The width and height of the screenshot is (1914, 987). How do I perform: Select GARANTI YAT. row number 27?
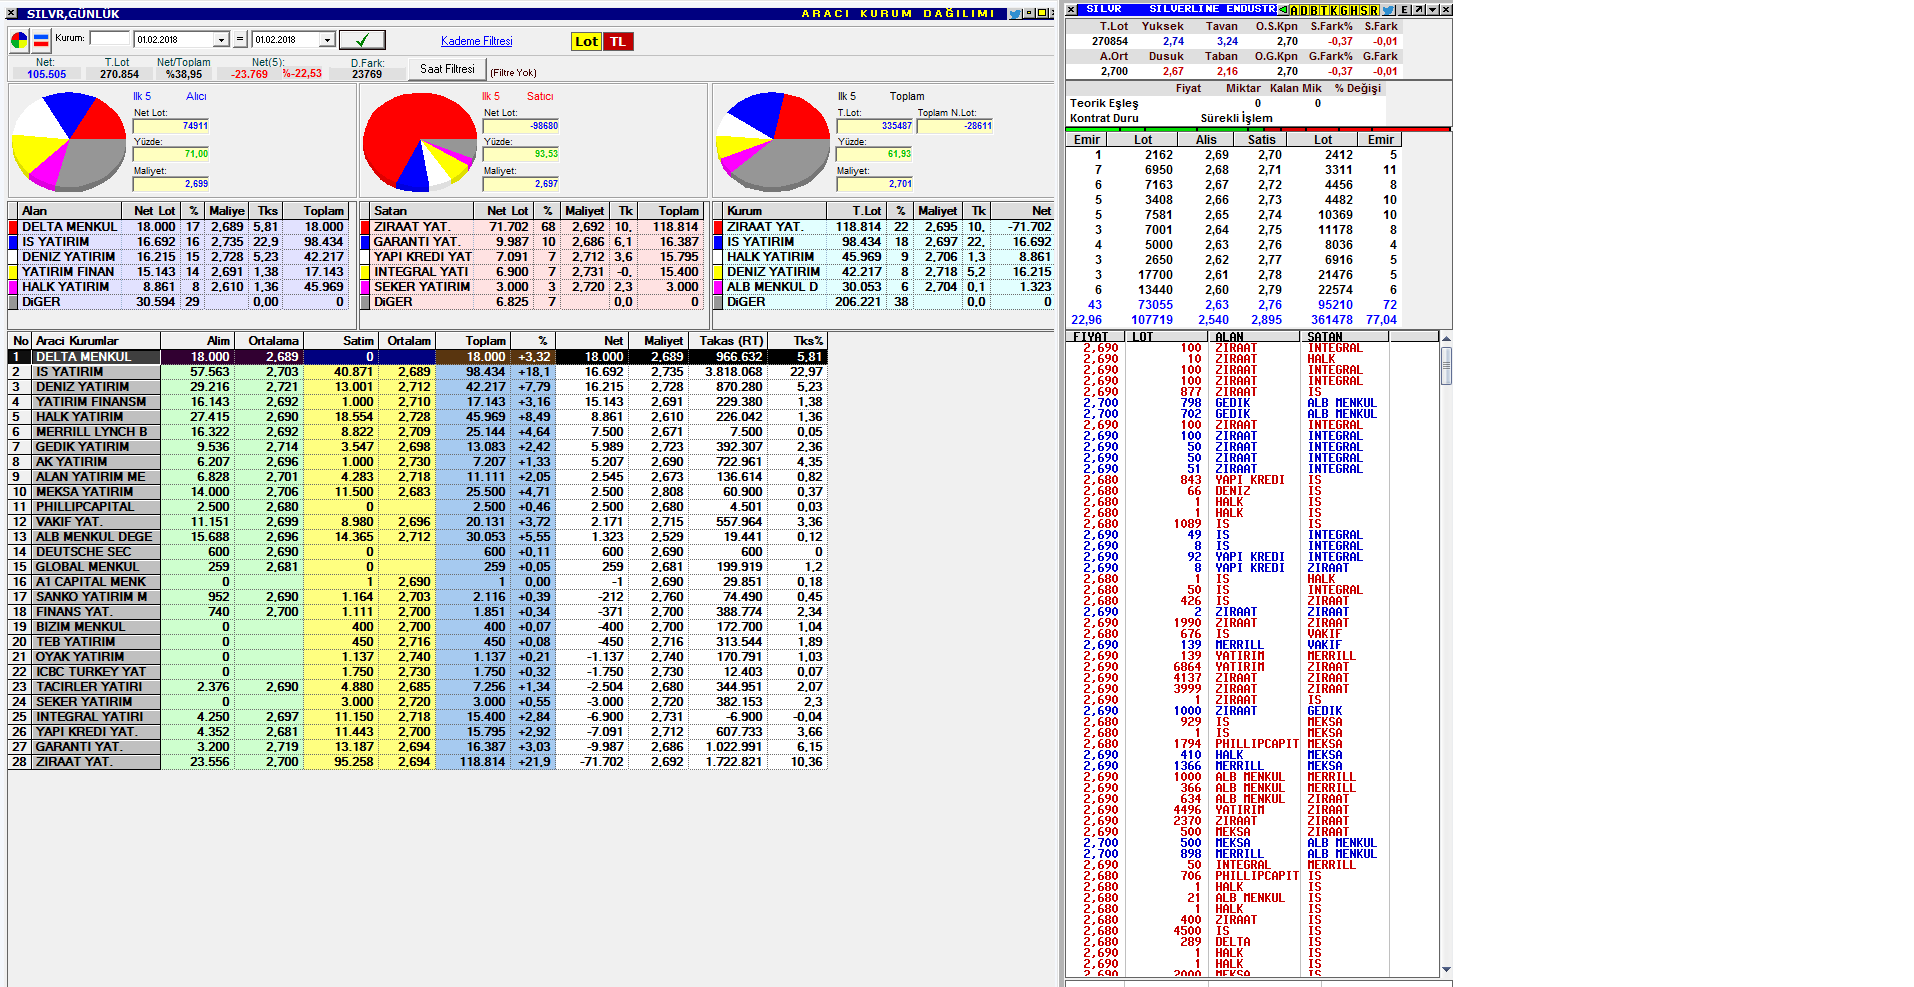click(x=417, y=747)
